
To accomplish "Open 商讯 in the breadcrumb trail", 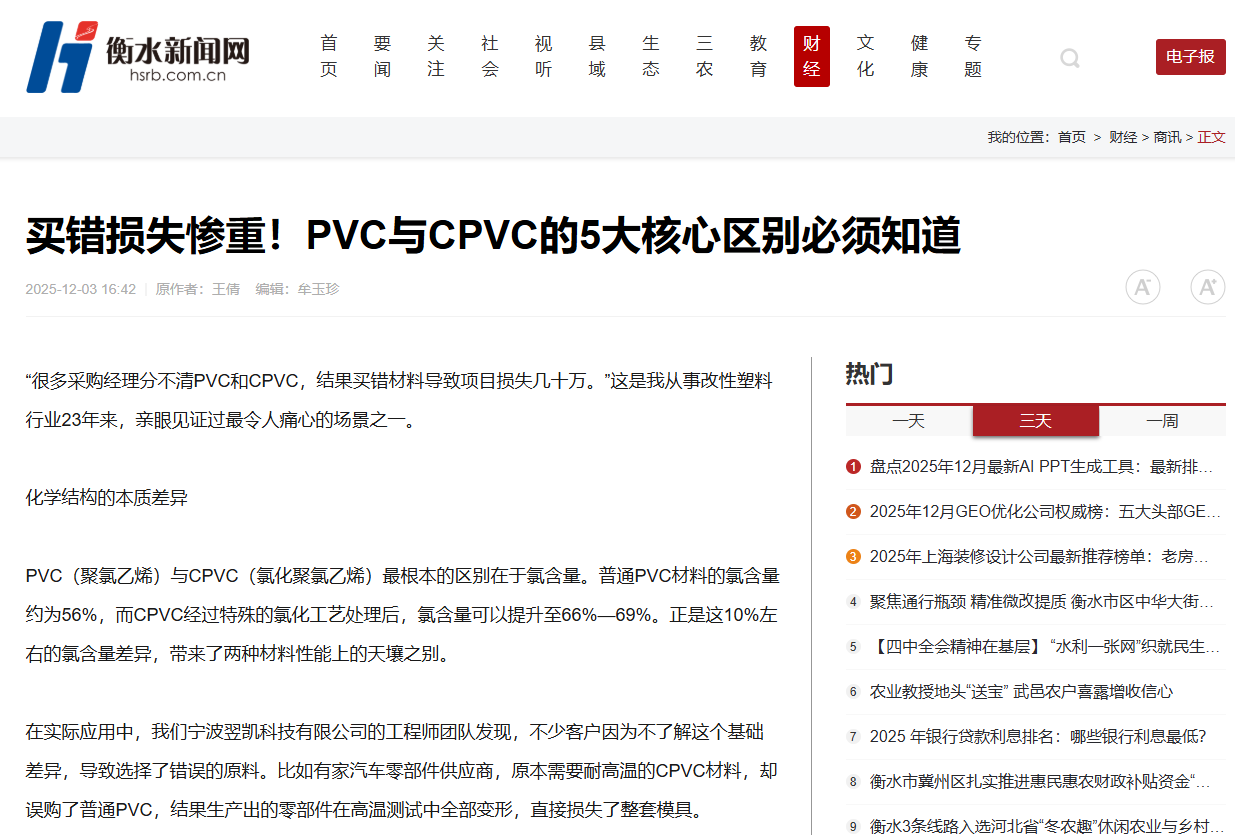I will (x=1167, y=137).
